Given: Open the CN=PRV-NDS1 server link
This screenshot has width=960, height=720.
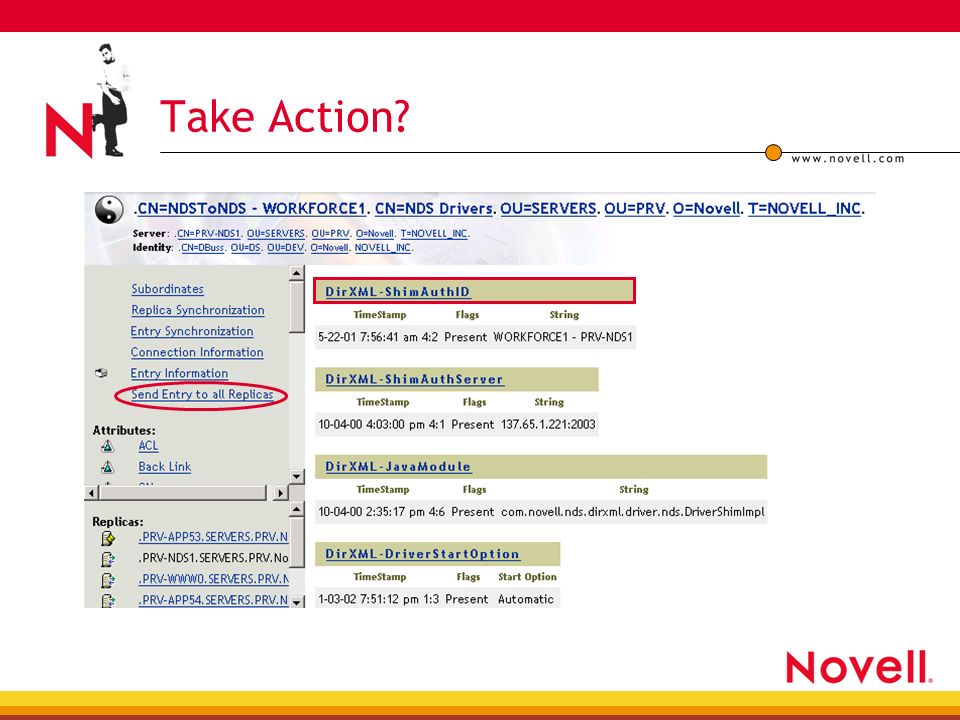Looking at the screenshot, I should pyautogui.click(x=208, y=234).
